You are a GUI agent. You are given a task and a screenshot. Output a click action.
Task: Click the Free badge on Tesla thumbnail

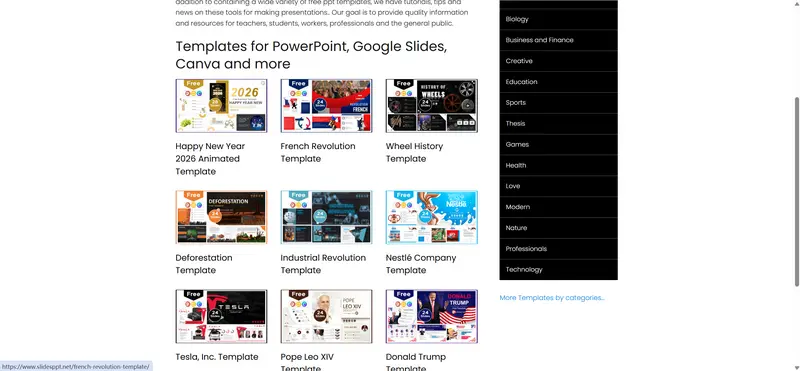tap(194, 294)
